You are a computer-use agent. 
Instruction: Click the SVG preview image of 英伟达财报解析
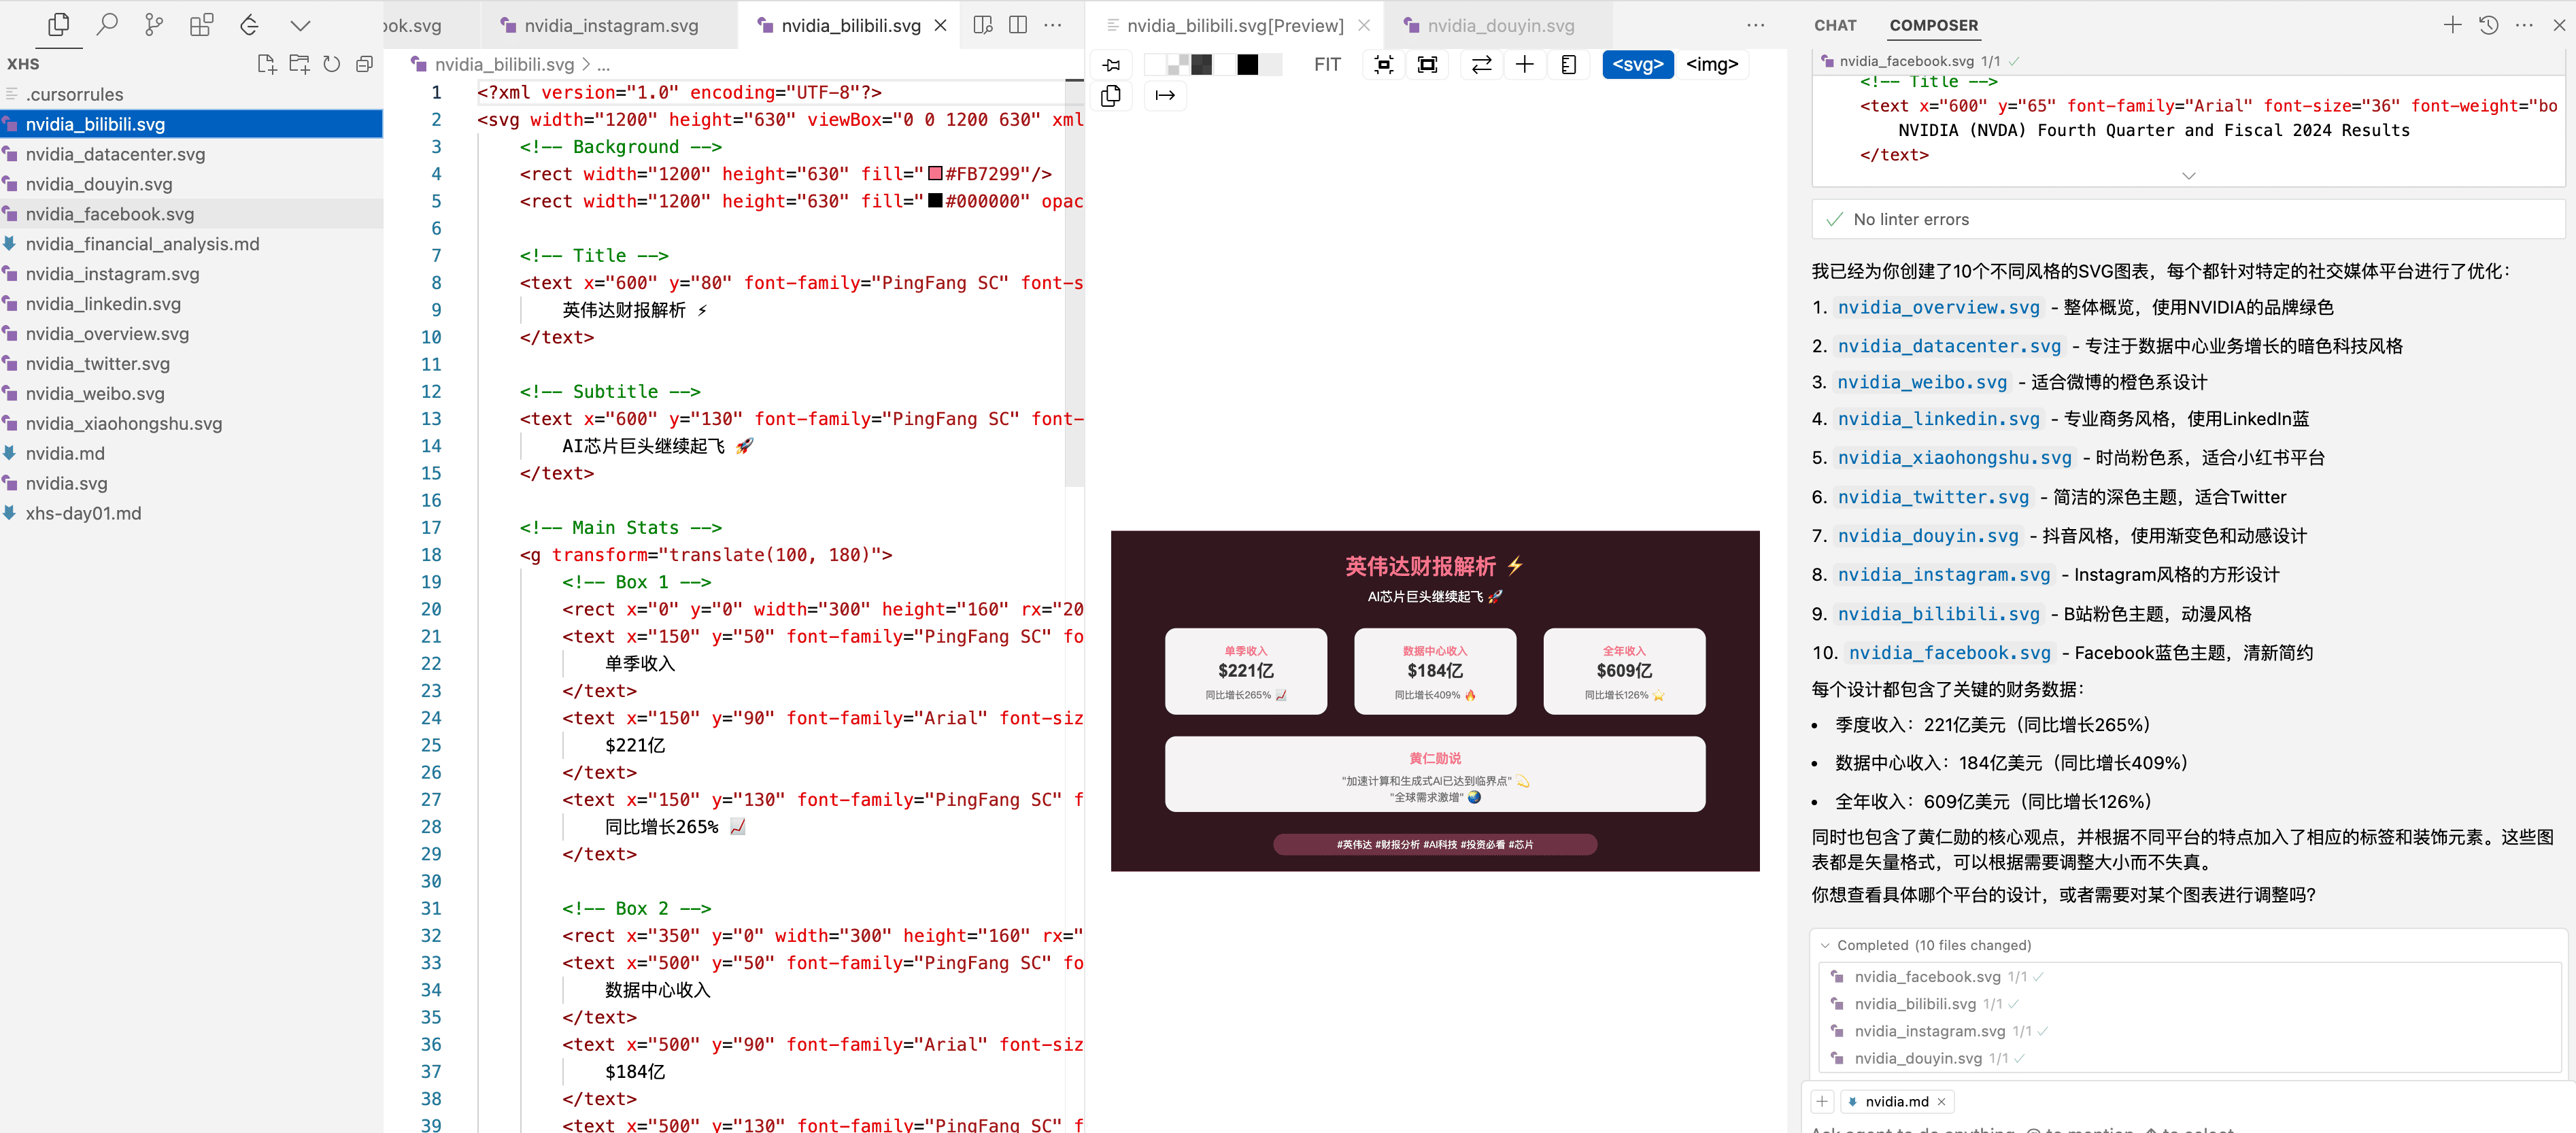1434,701
